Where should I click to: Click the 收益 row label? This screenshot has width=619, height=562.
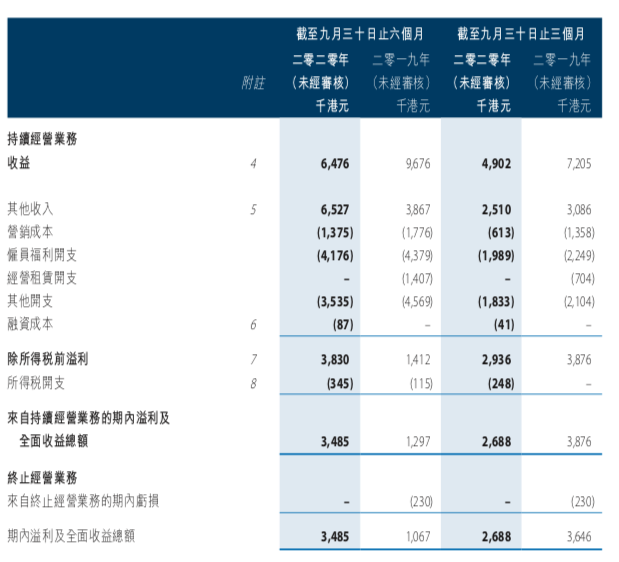(x=19, y=162)
